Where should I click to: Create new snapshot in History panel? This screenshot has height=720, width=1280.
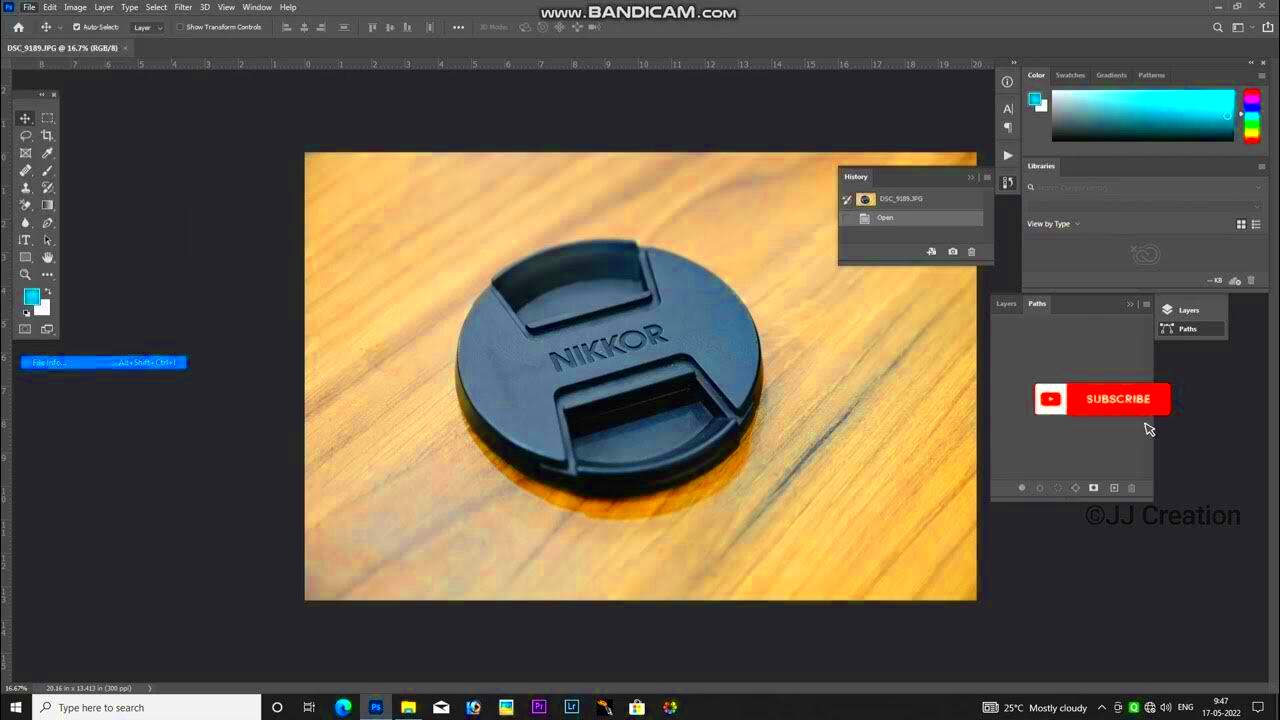952,252
